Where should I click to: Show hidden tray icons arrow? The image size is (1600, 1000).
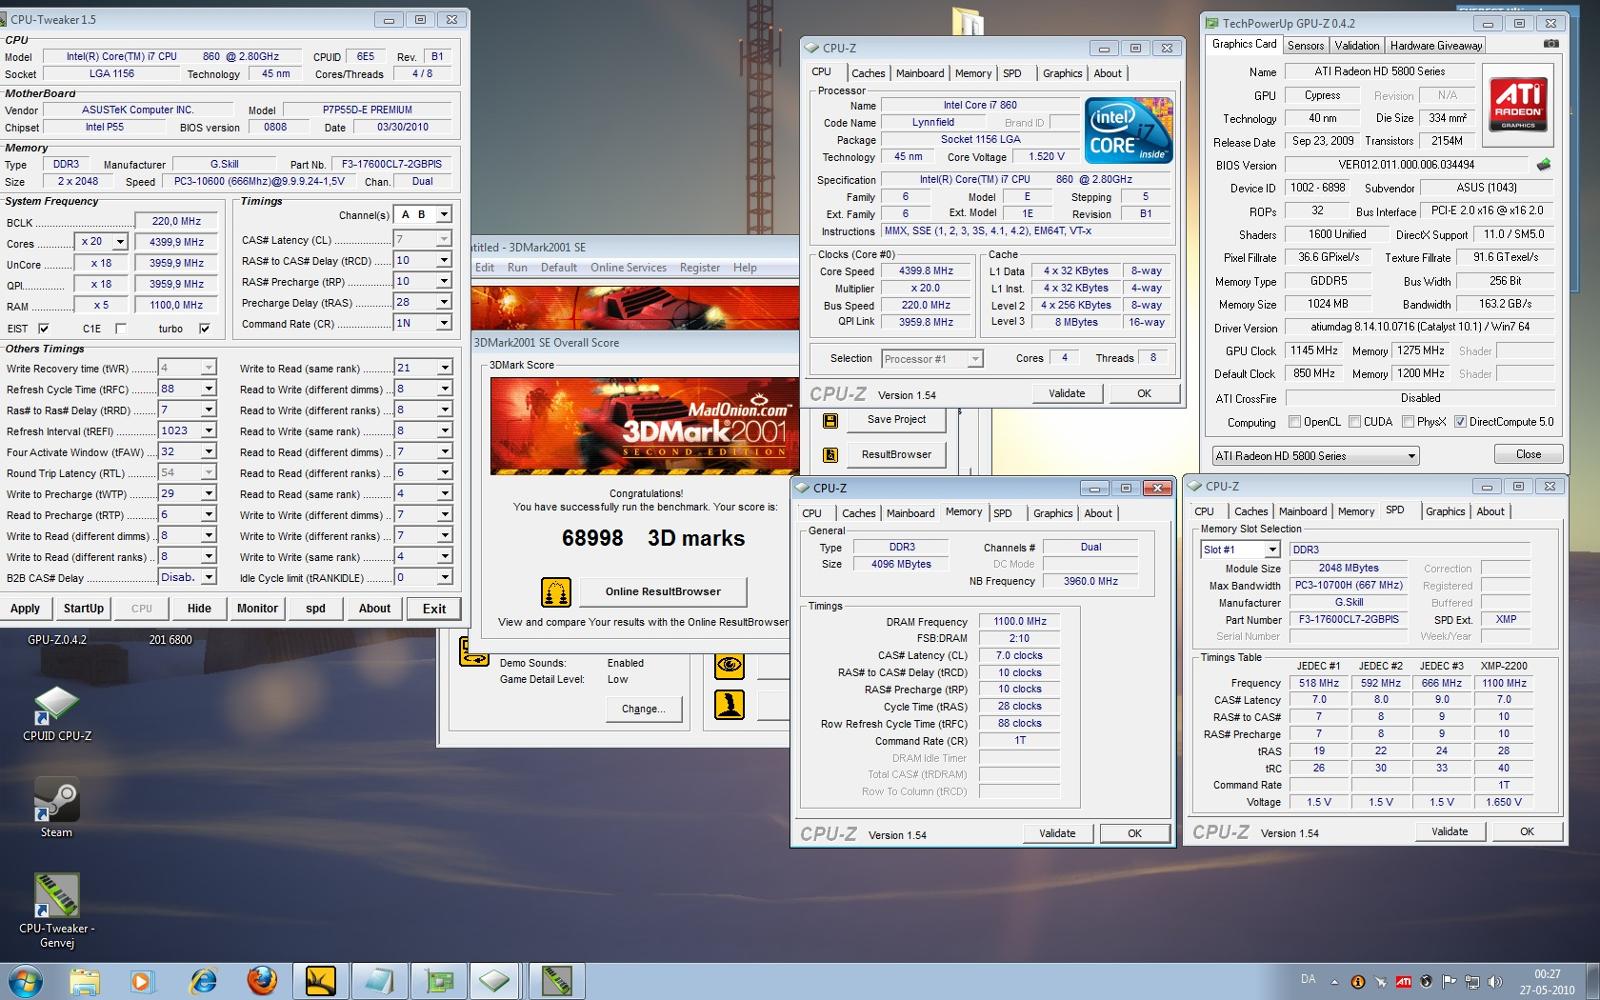point(1335,982)
